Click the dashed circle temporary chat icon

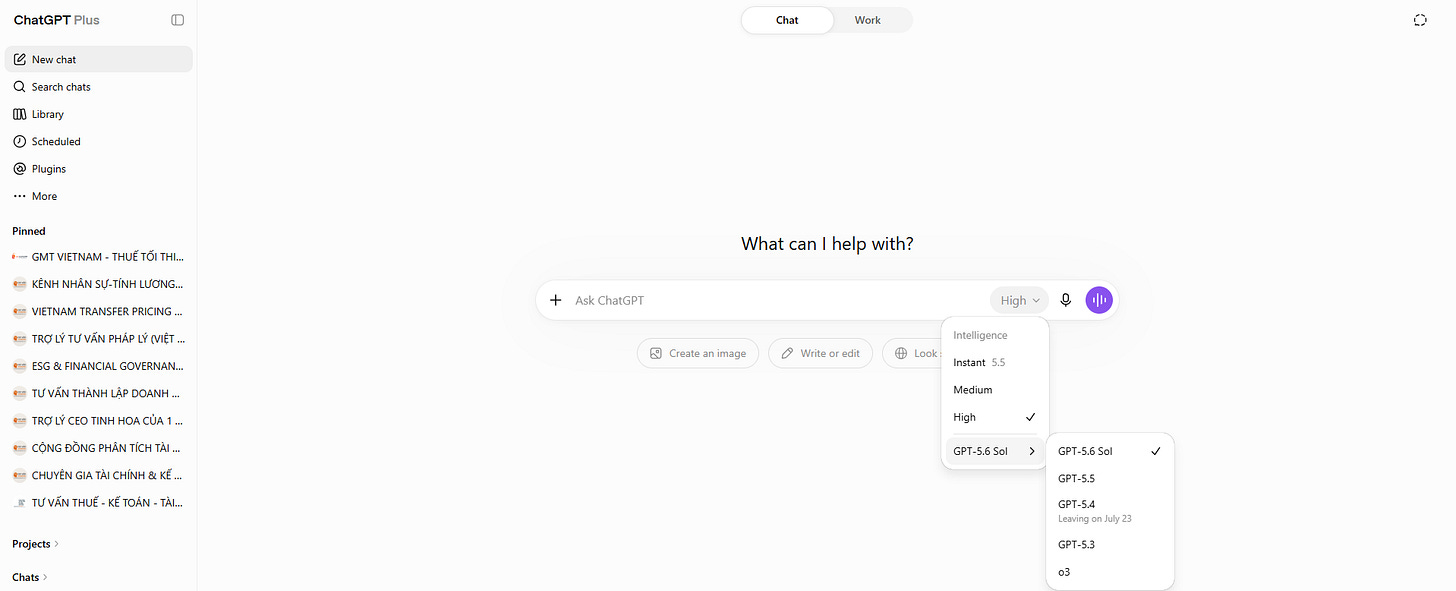[1420, 20]
